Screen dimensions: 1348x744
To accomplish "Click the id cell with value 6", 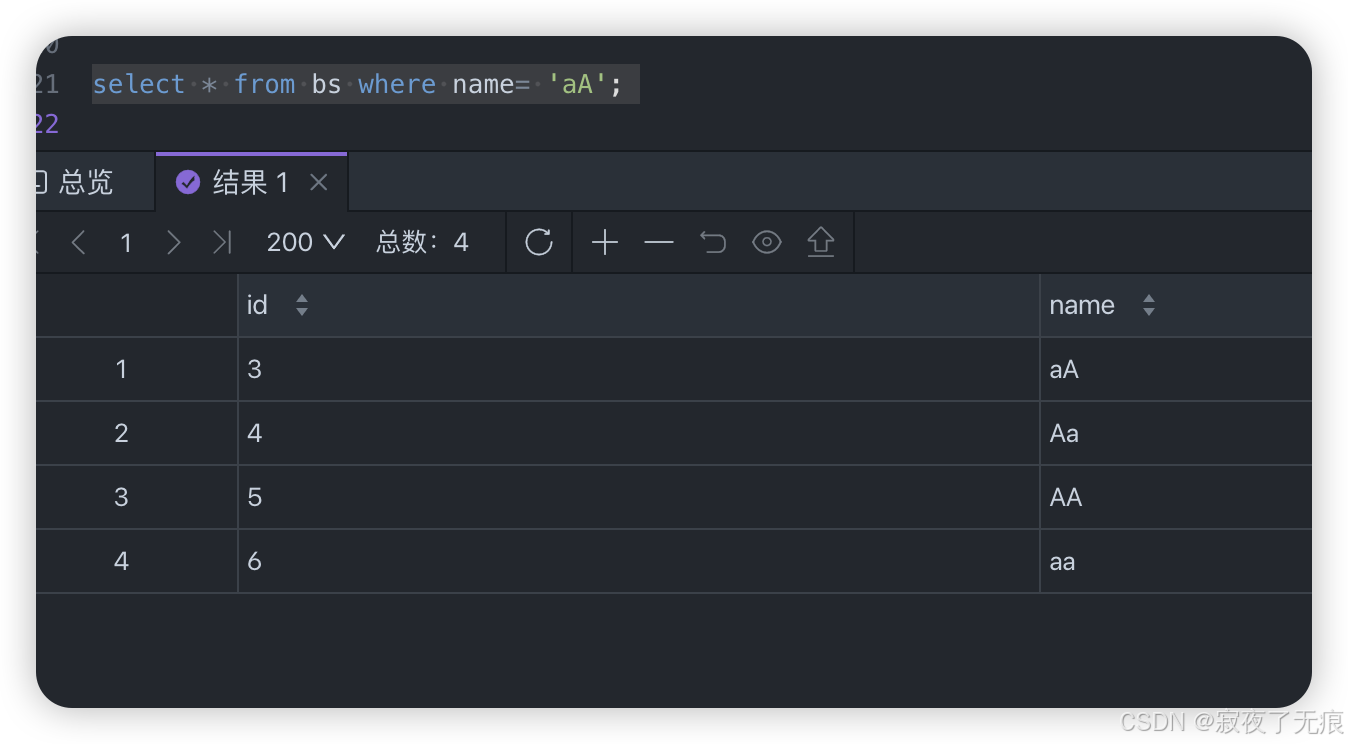I will [x=639, y=562].
